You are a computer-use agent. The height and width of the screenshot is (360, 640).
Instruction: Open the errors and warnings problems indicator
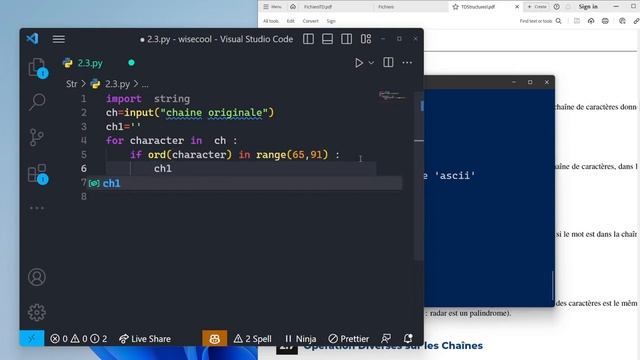(78, 339)
